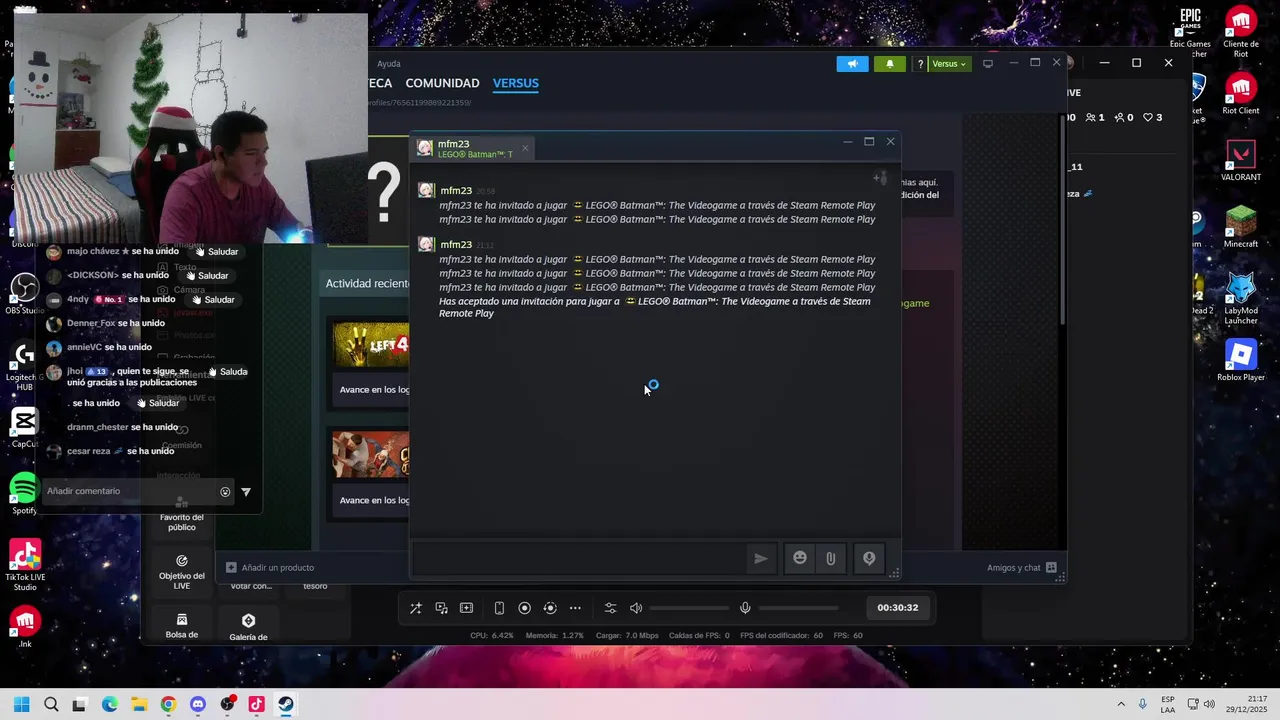
Task: Open CapCut desktop shortcut
Action: (24, 428)
